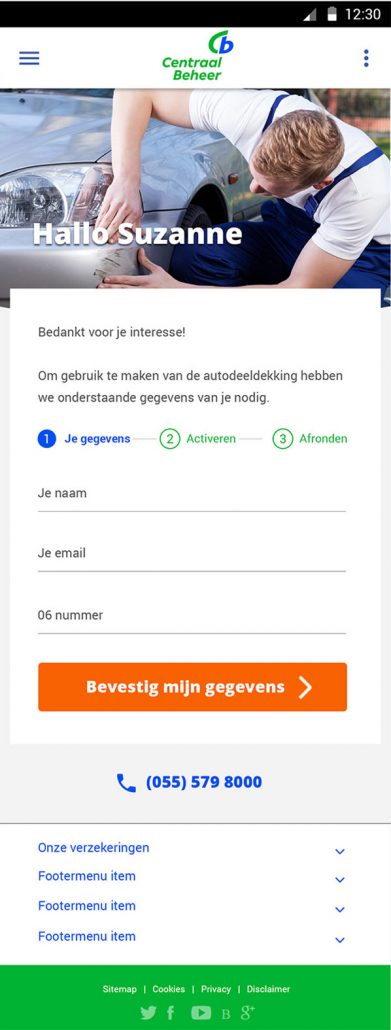Tap the Centraal Beheer logo

(193, 56)
